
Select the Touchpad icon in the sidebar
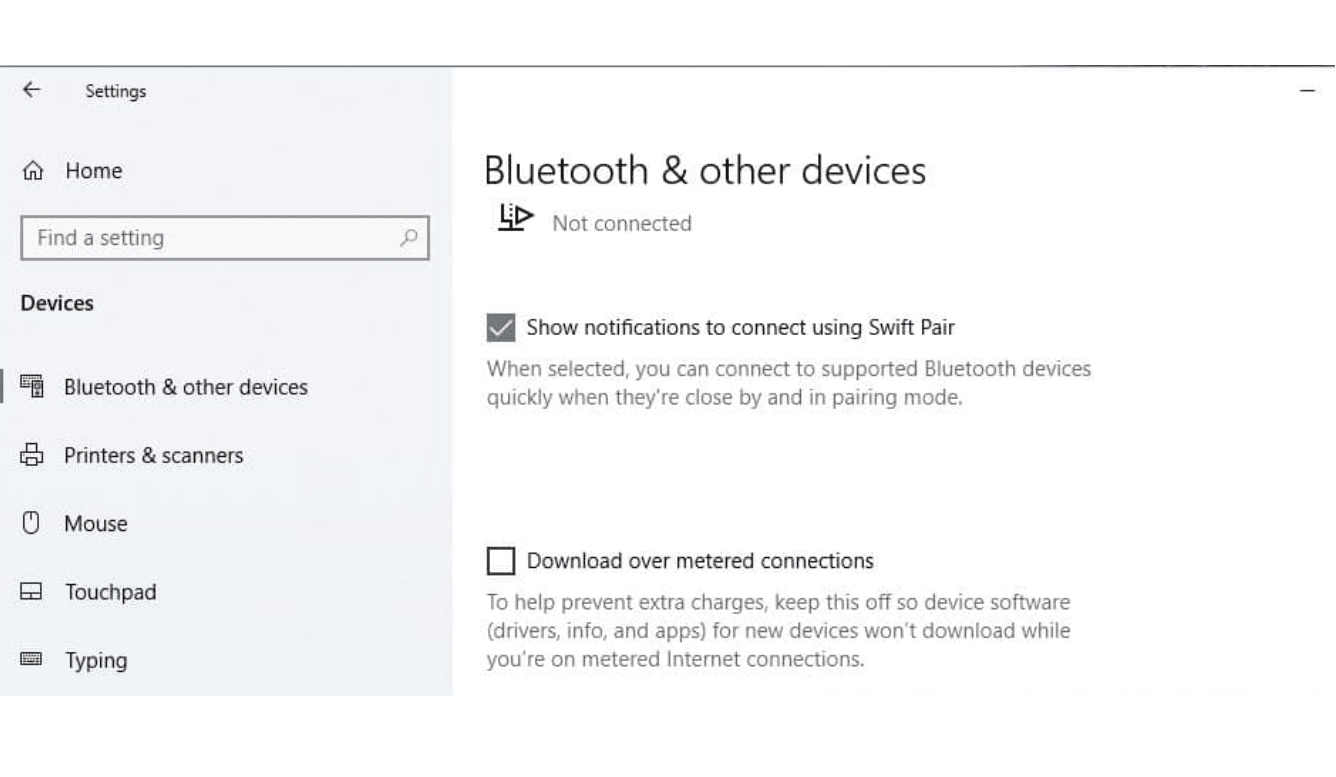33,592
